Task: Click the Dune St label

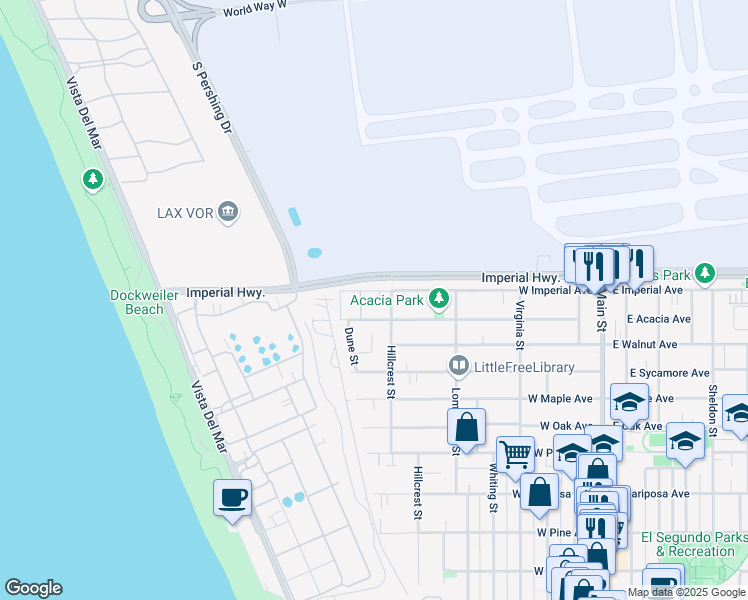Action: coord(352,346)
